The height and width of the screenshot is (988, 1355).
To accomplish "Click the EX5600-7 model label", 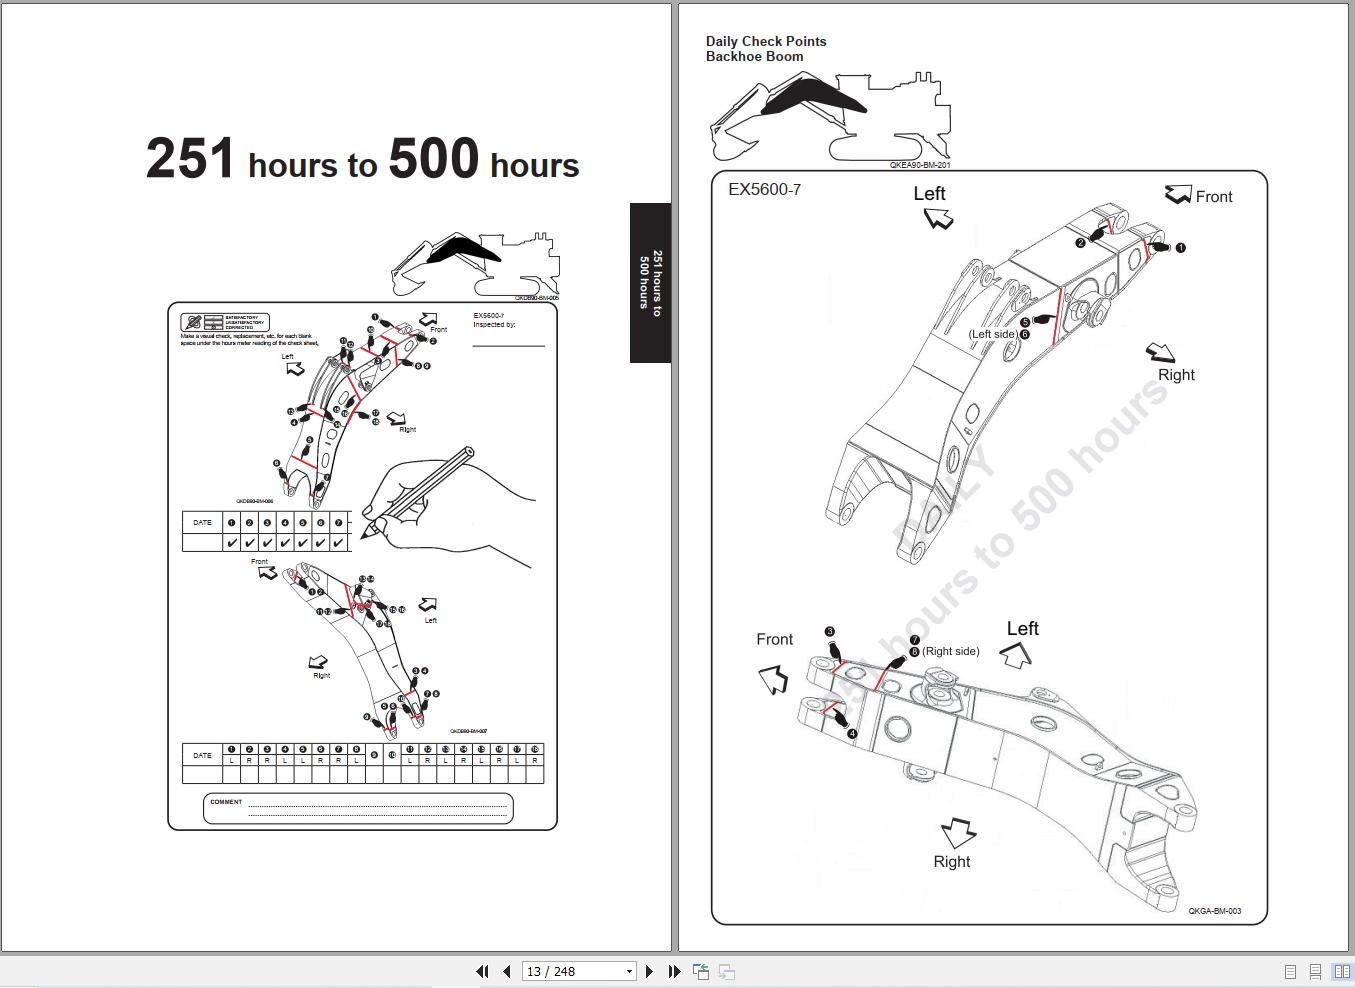I will 763,187.
